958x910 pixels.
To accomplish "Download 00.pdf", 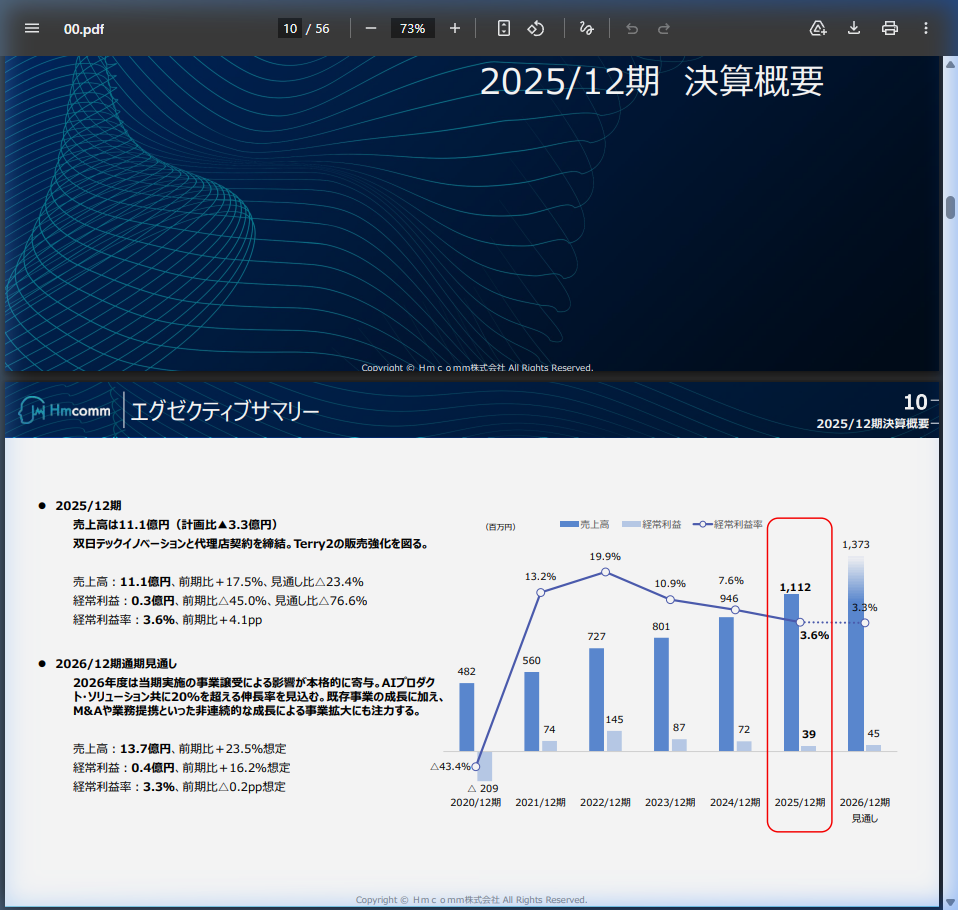I will [x=853, y=28].
